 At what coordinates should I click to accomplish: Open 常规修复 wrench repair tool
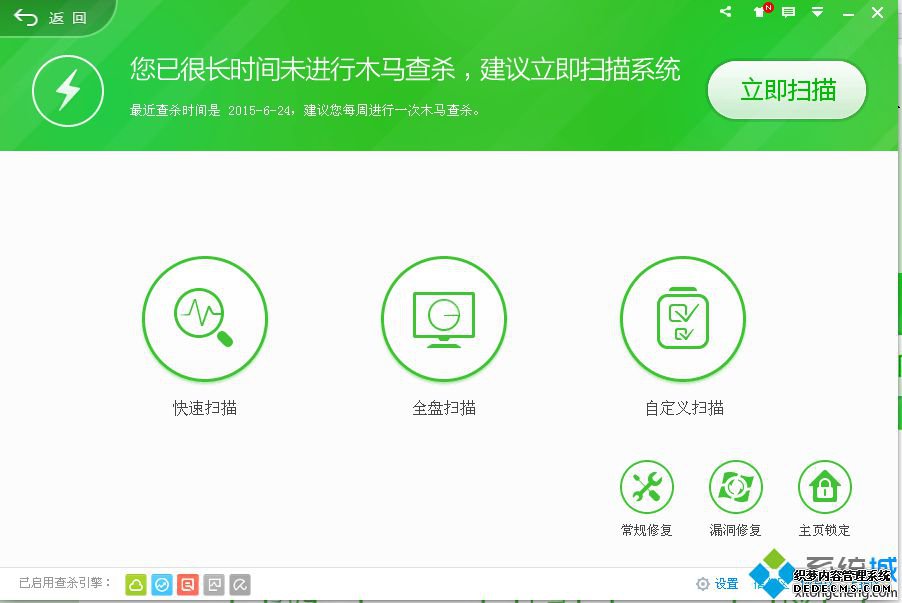647,487
